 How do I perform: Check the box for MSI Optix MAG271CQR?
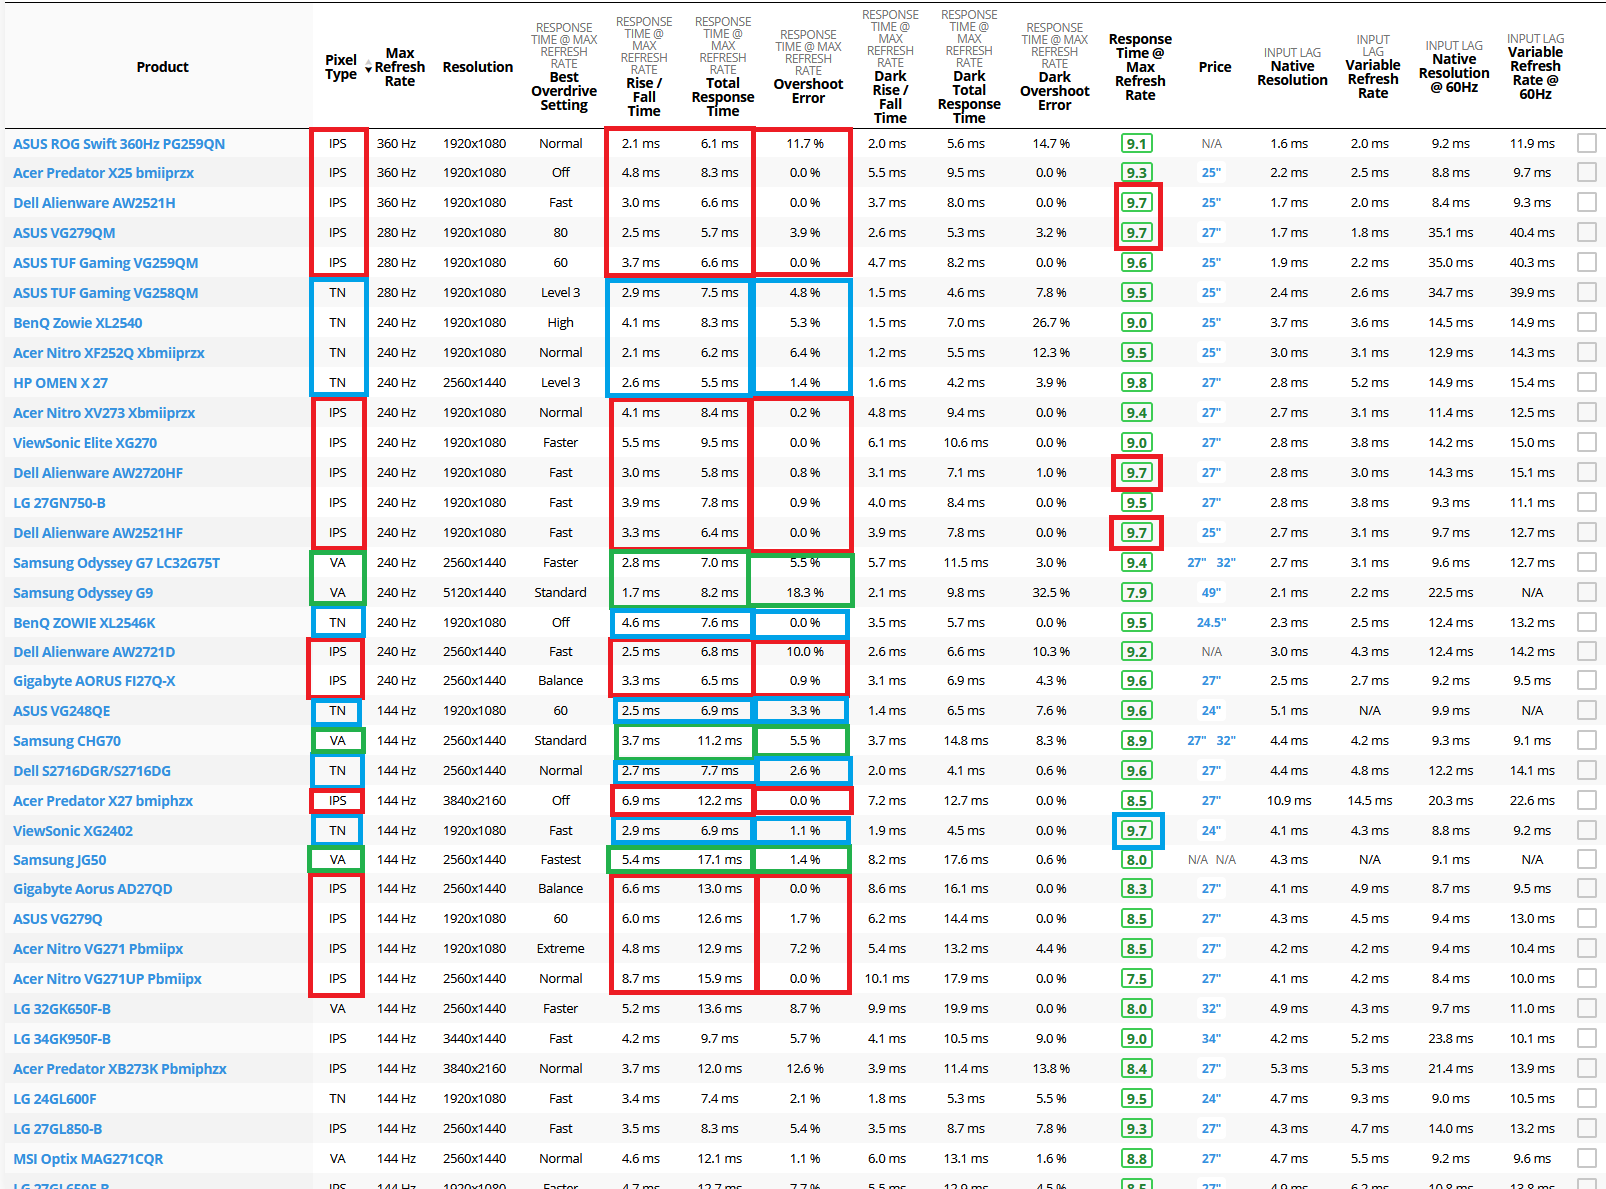(1586, 1158)
